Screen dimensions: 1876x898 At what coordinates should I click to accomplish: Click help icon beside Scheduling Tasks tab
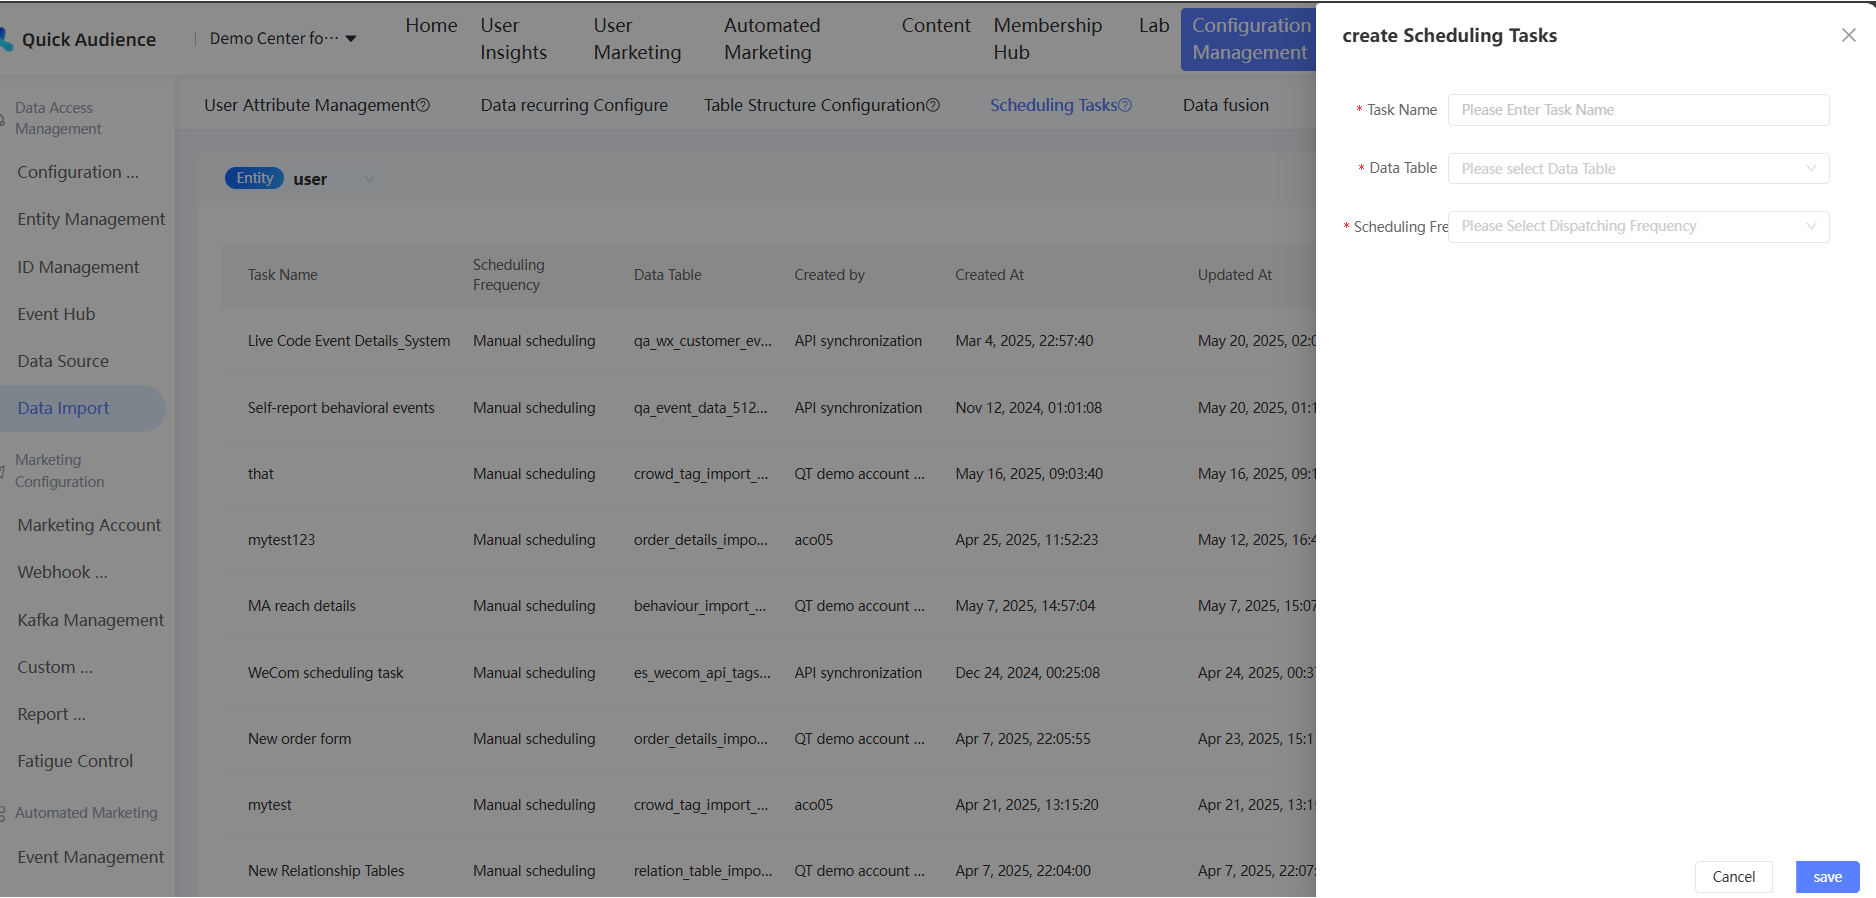[1125, 105]
